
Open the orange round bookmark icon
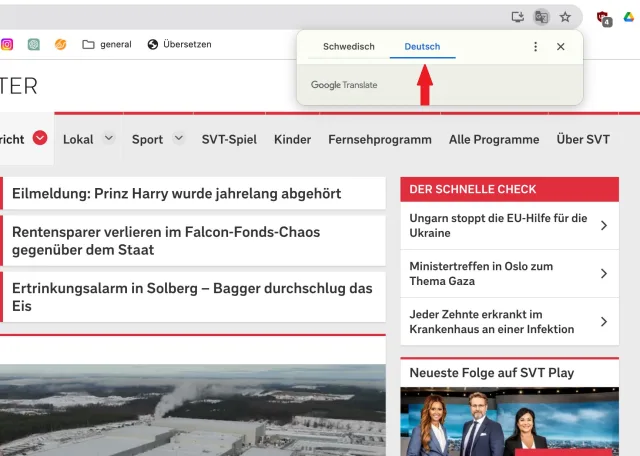pos(60,44)
